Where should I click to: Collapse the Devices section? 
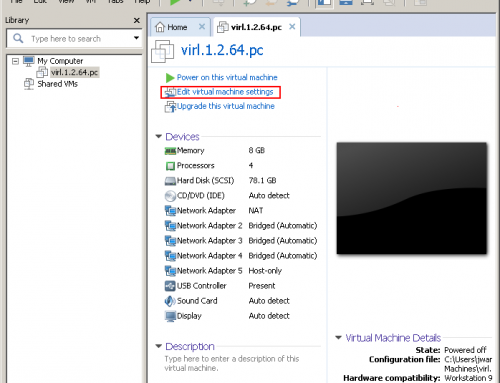pyautogui.click(x=159, y=136)
